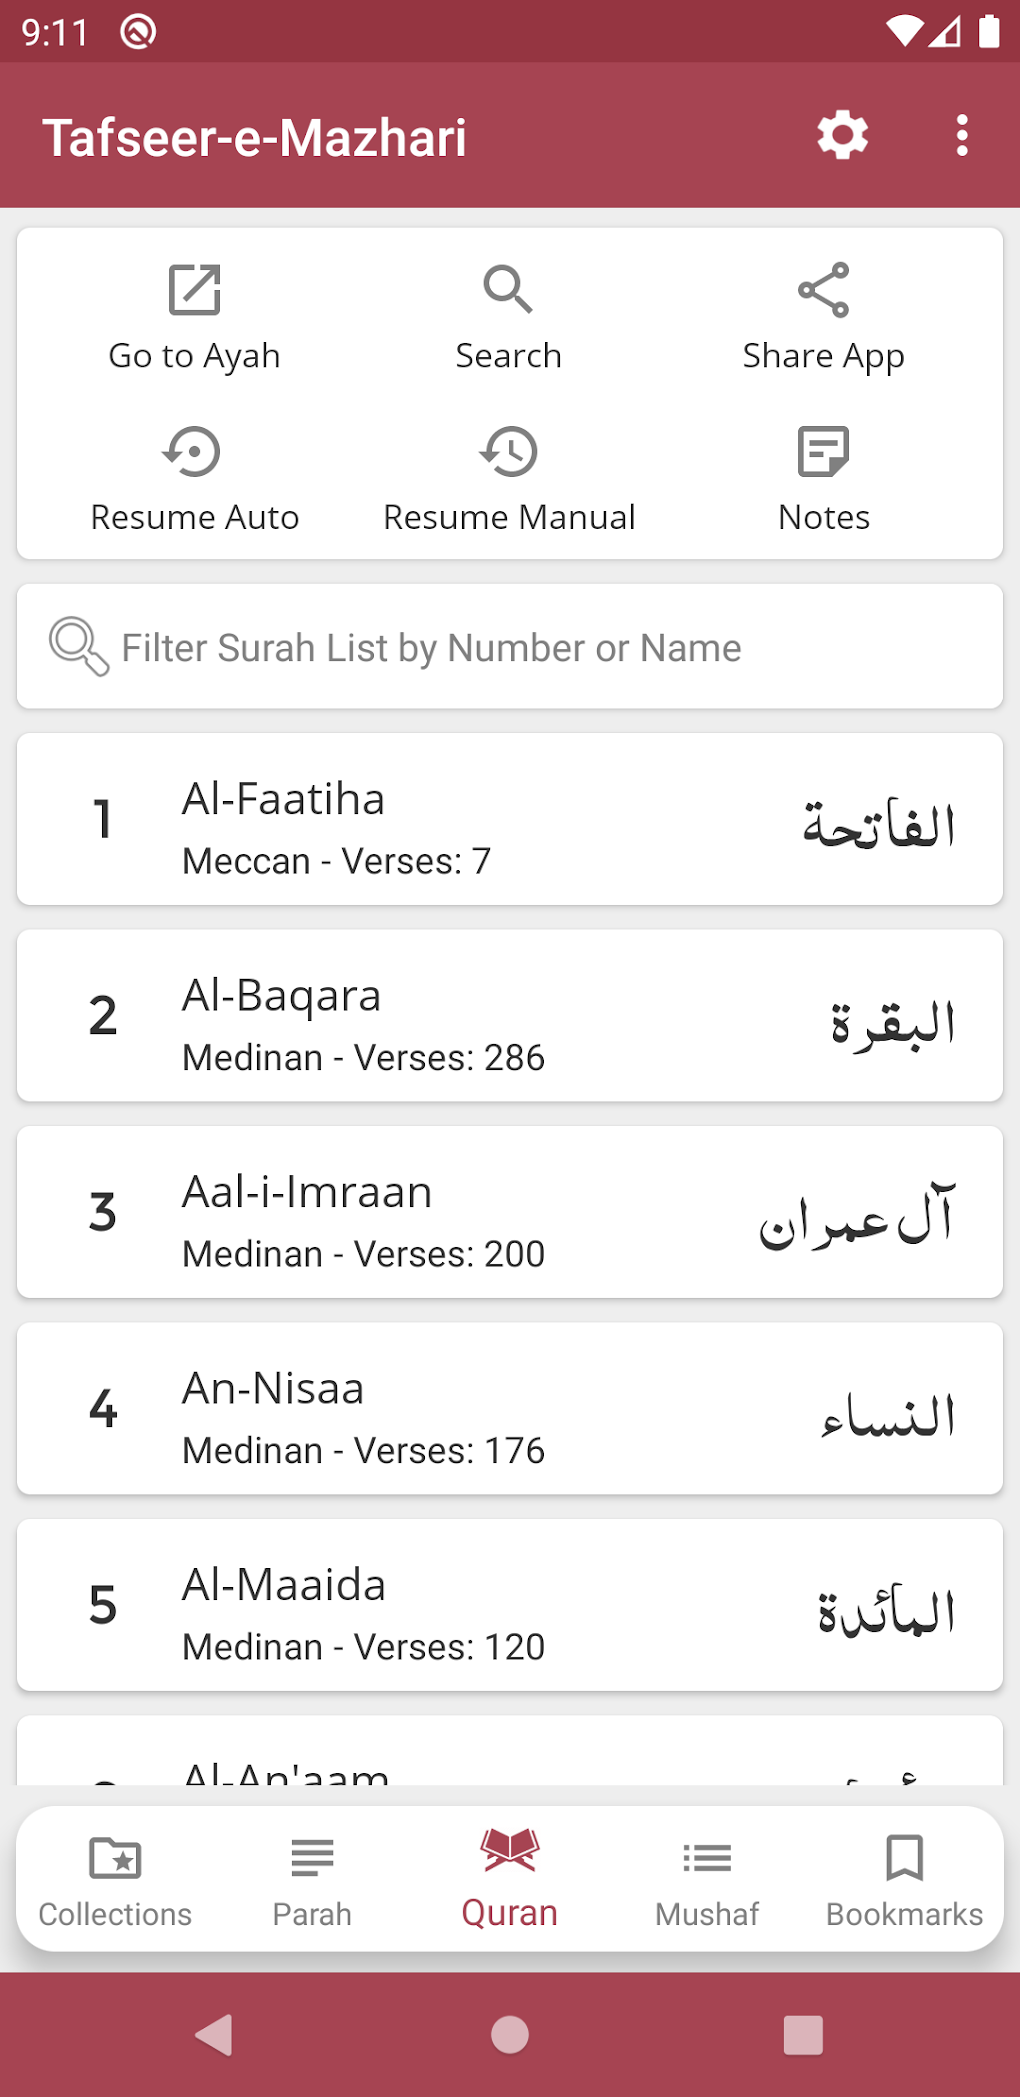Image resolution: width=1020 pixels, height=2097 pixels.
Task: Tap the Go to Ayah icon
Action: point(194,290)
